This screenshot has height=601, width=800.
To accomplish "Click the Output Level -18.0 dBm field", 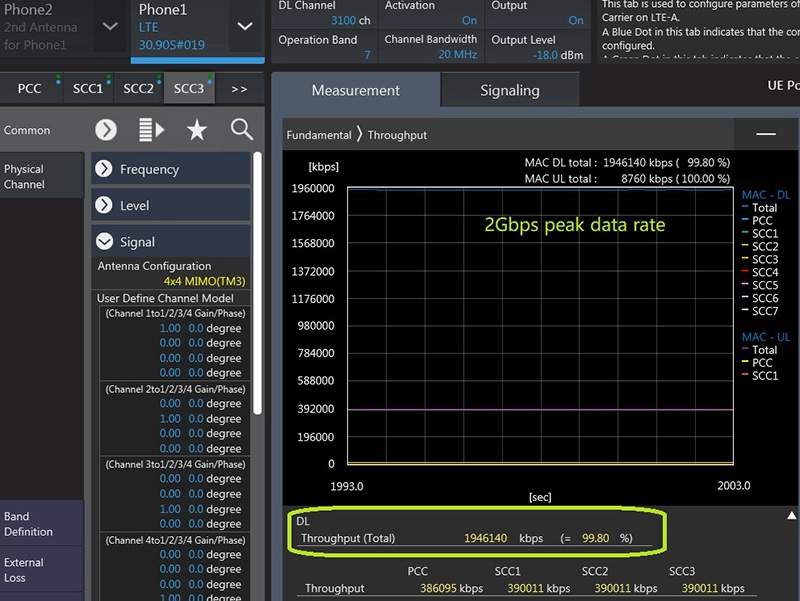I will [558, 54].
